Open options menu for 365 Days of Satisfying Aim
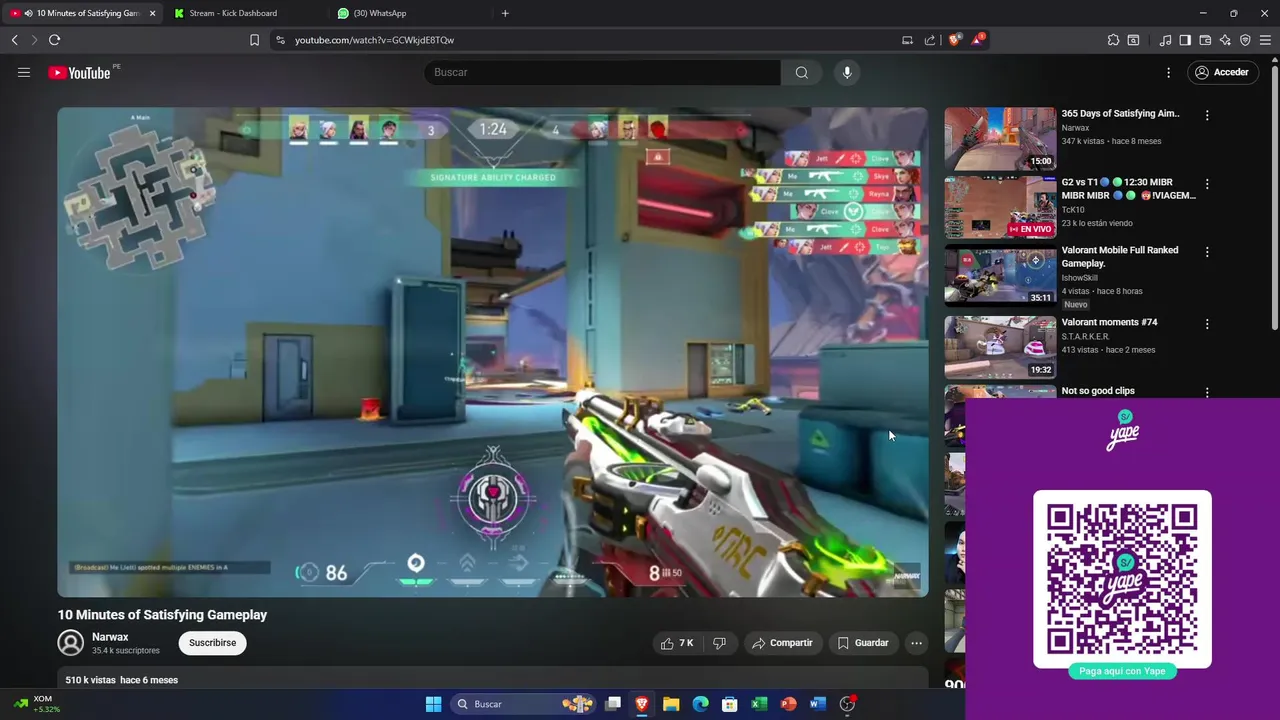This screenshot has width=1280, height=720. point(1207,115)
